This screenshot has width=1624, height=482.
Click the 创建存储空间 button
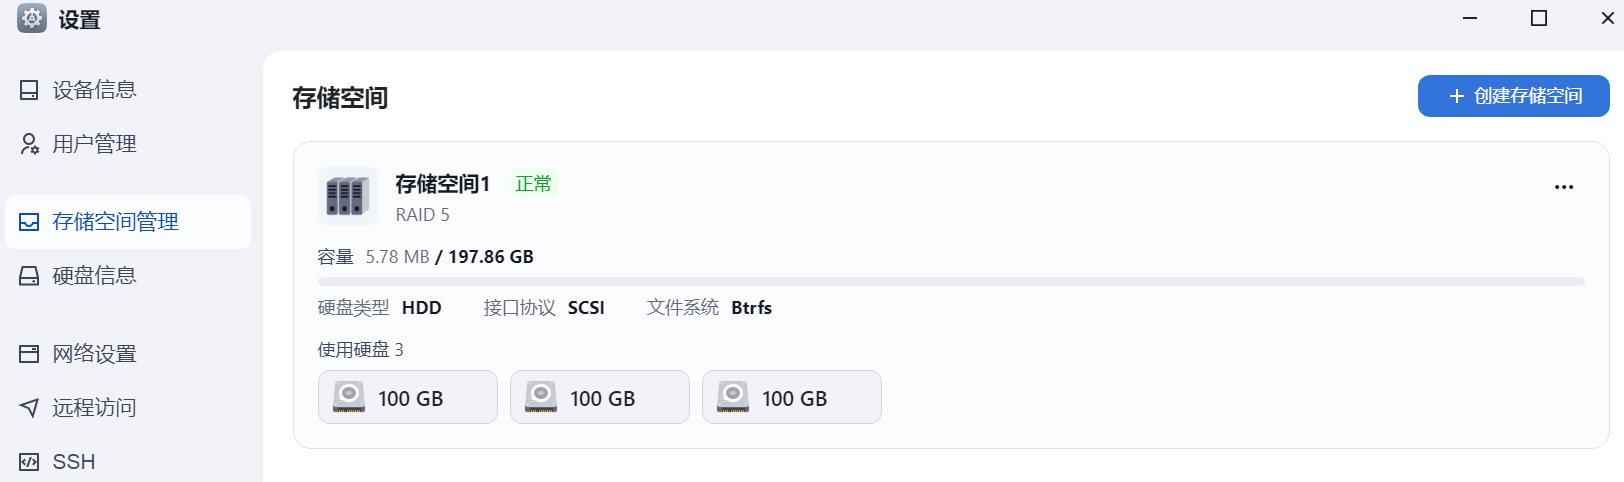1514,96
